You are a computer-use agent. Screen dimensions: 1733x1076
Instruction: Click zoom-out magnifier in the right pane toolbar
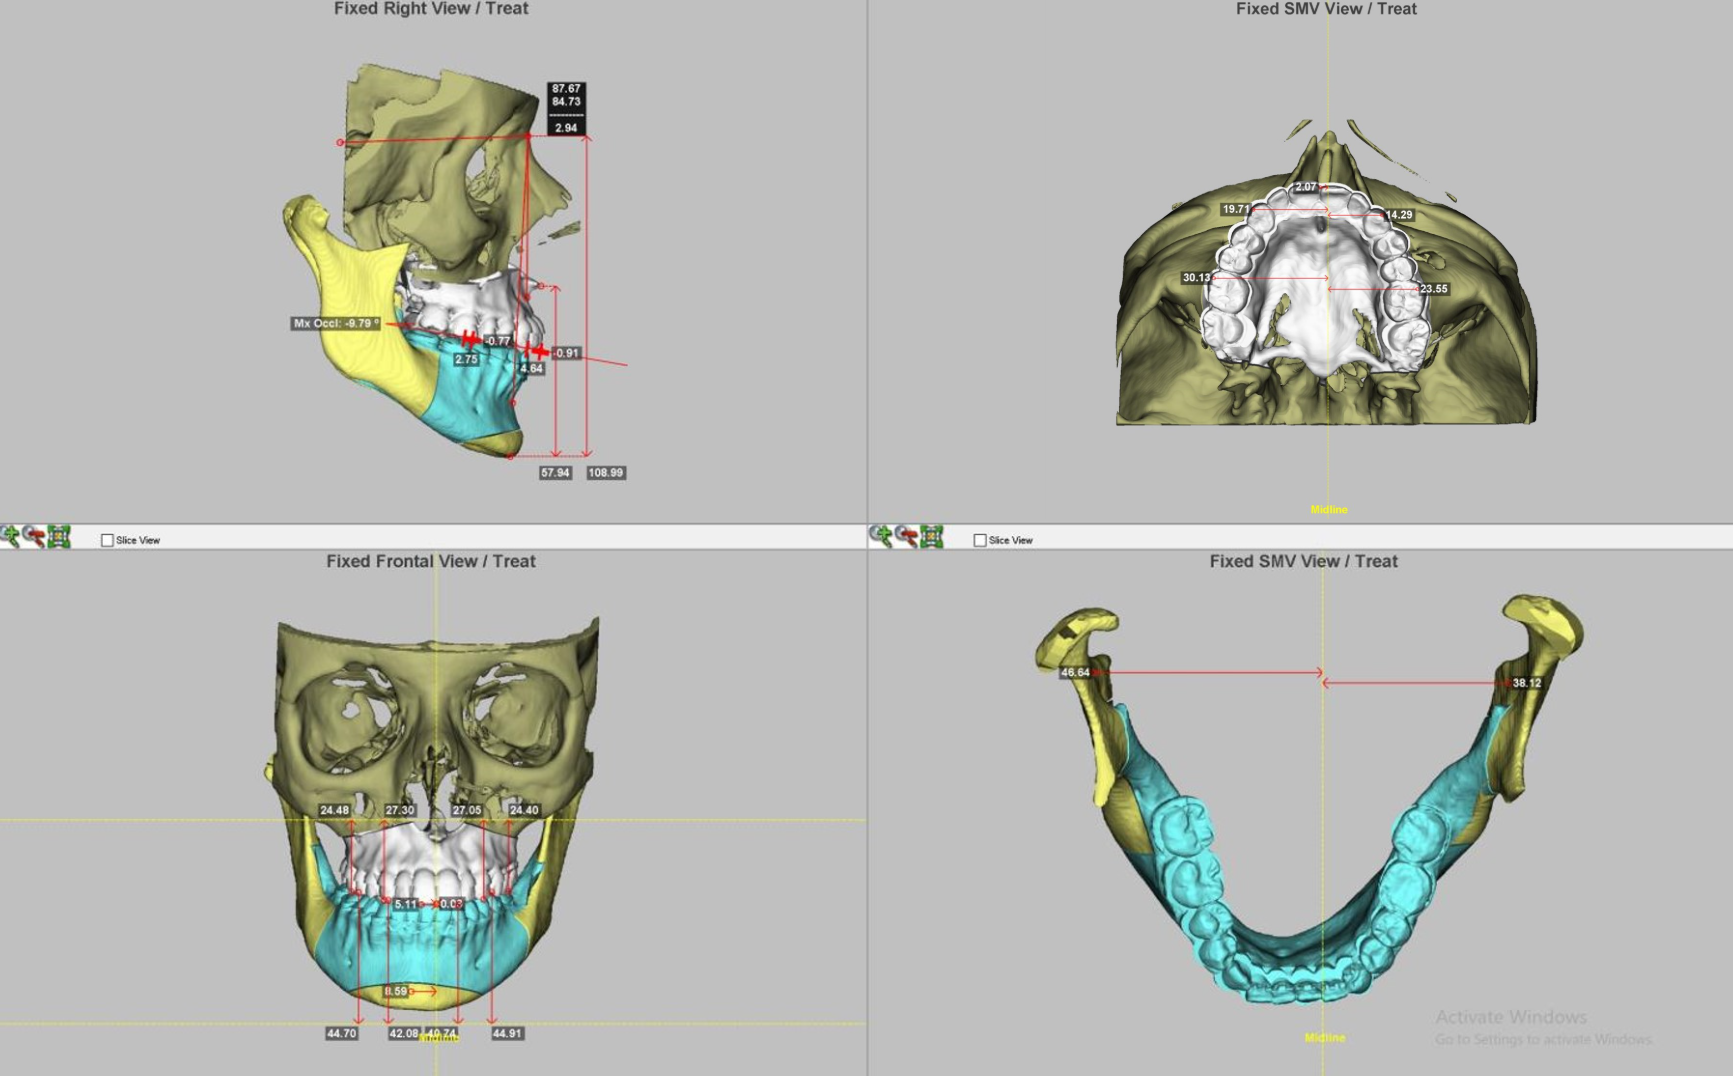[906, 537]
